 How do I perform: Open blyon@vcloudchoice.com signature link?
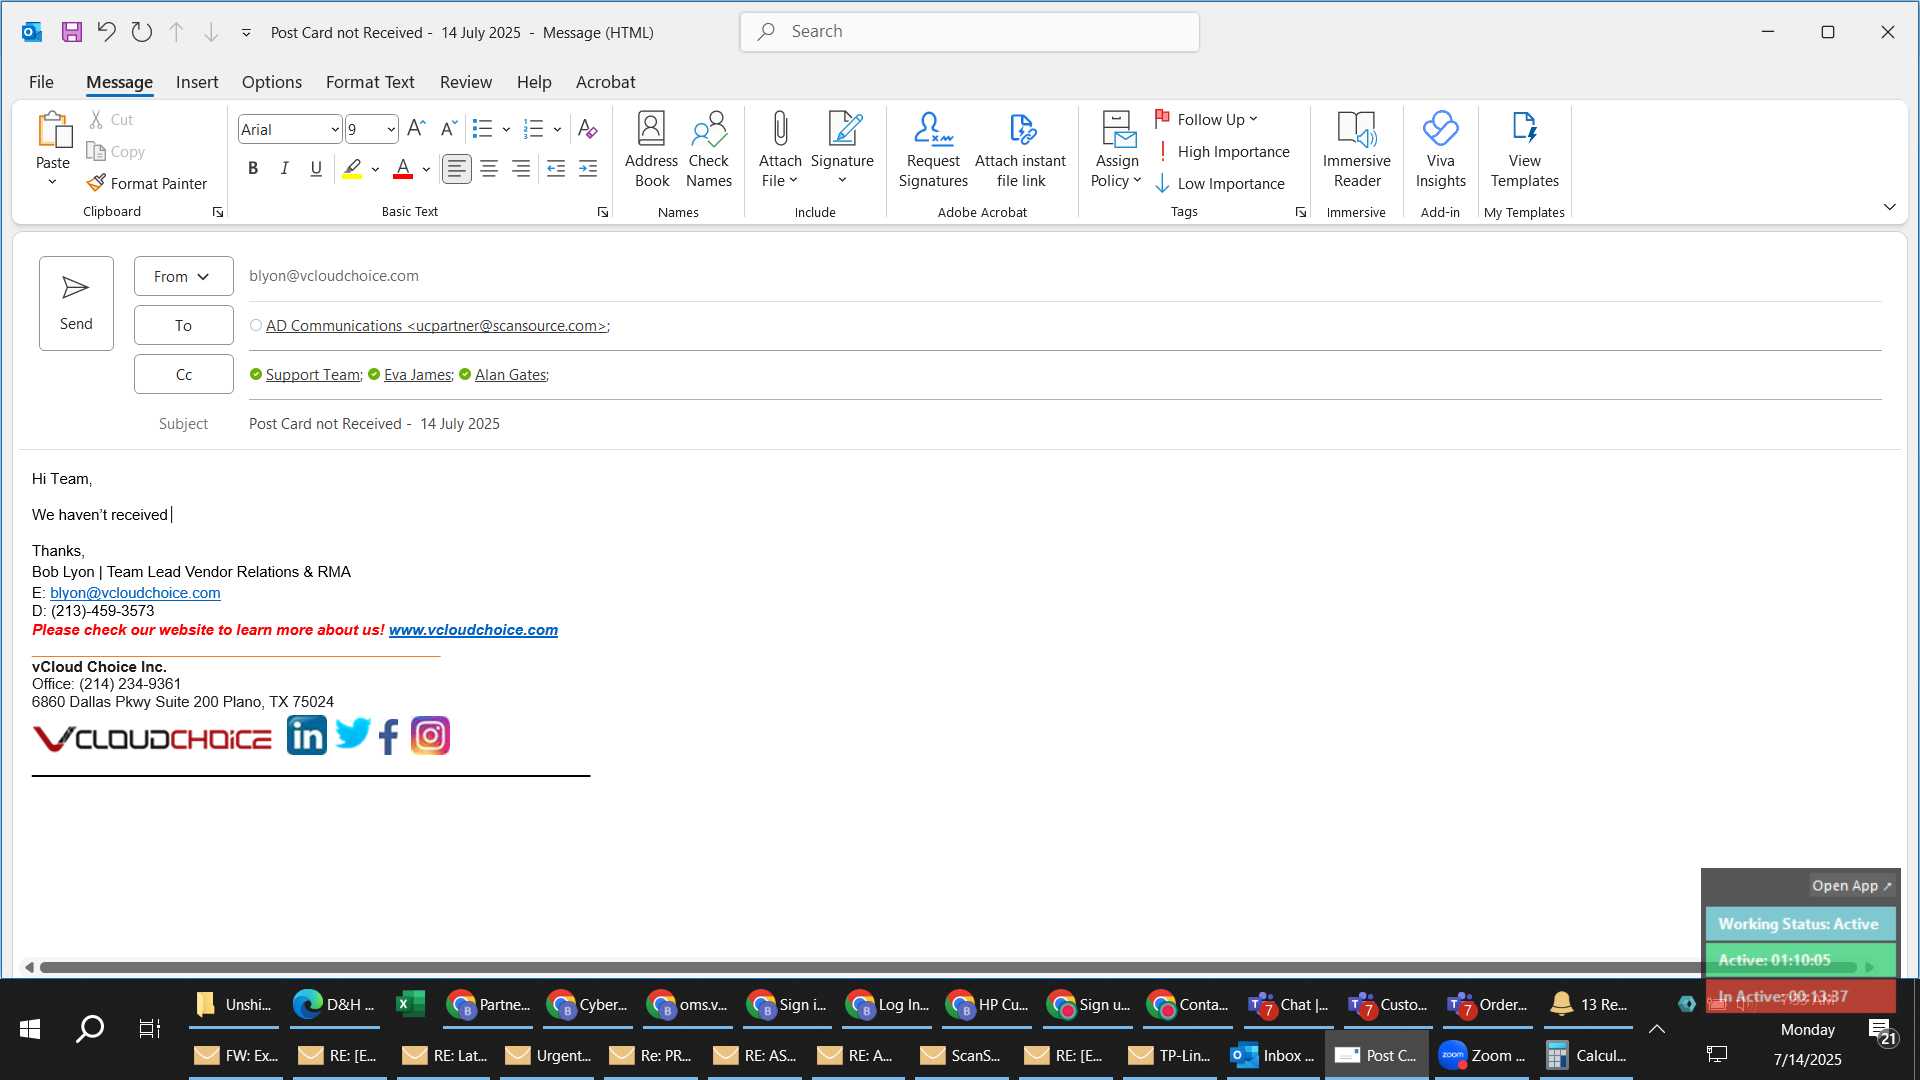(x=135, y=593)
